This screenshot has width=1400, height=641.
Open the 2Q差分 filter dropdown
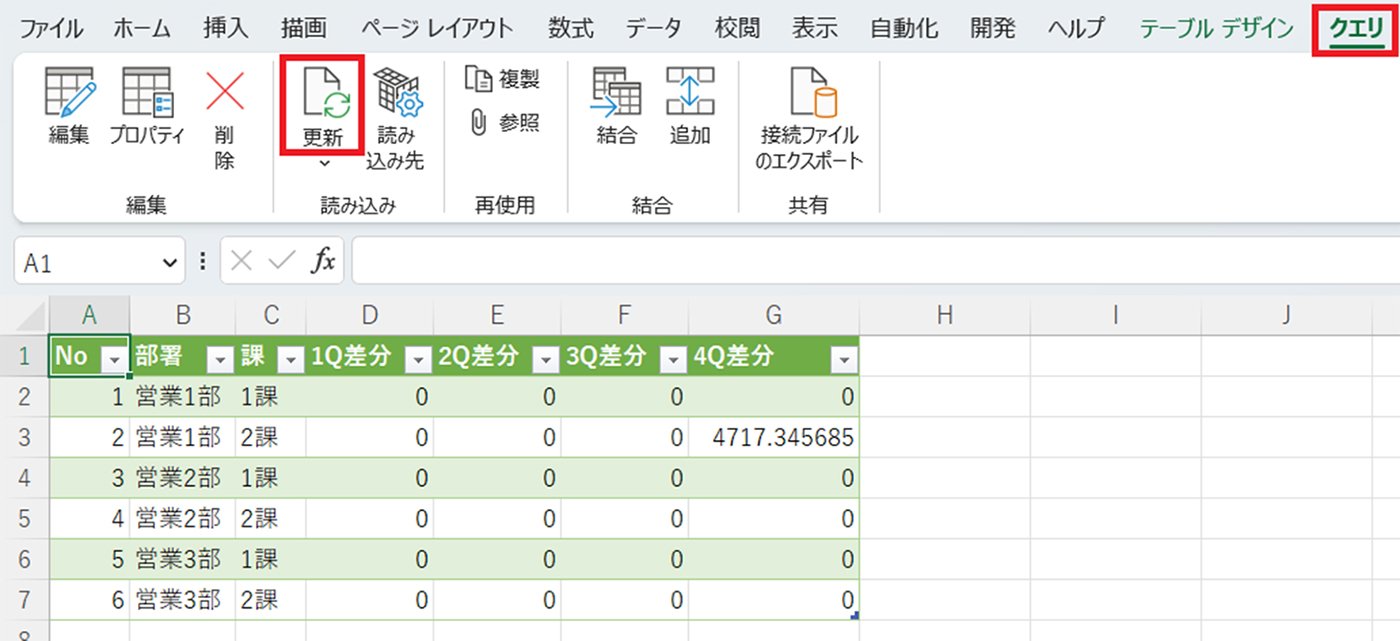click(547, 359)
